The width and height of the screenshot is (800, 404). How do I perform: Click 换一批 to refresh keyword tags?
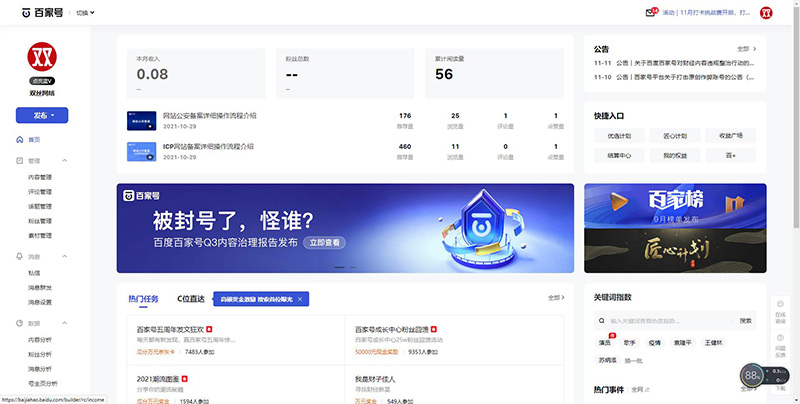pyautogui.click(x=633, y=361)
